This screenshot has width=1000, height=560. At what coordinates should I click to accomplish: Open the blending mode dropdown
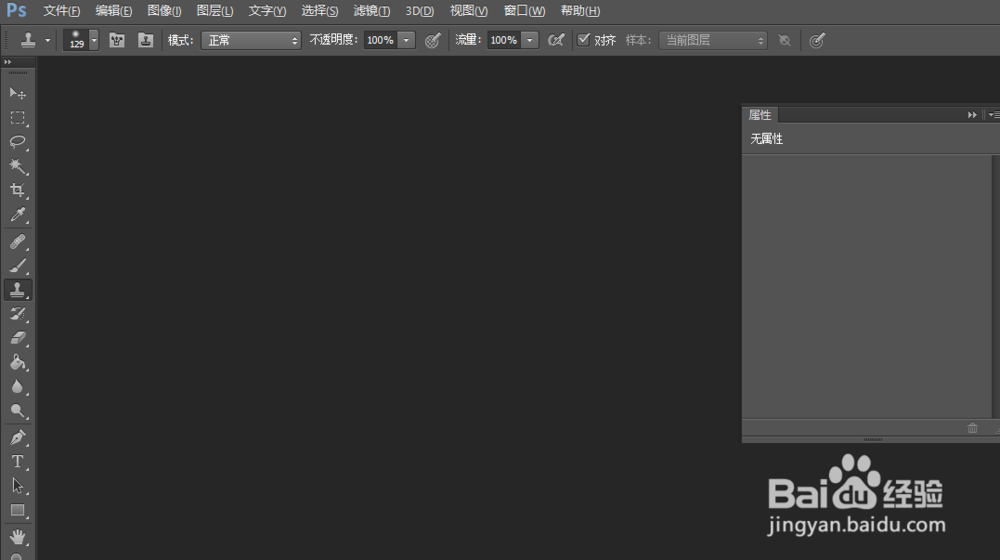tap(251, 40)
